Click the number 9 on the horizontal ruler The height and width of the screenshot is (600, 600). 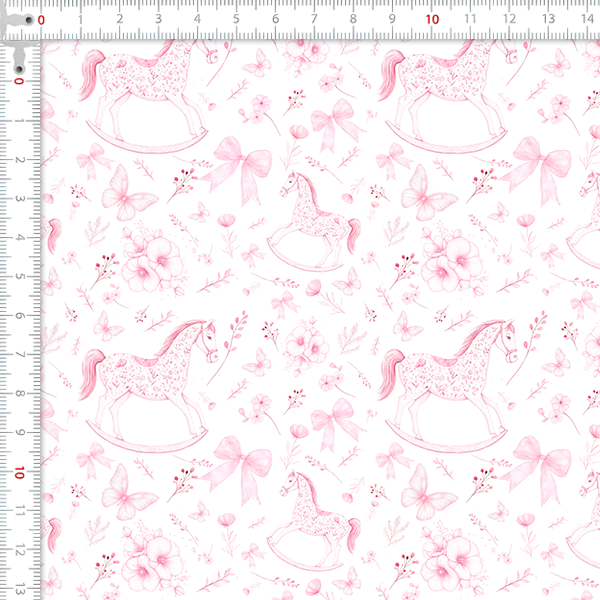(392, 19)
